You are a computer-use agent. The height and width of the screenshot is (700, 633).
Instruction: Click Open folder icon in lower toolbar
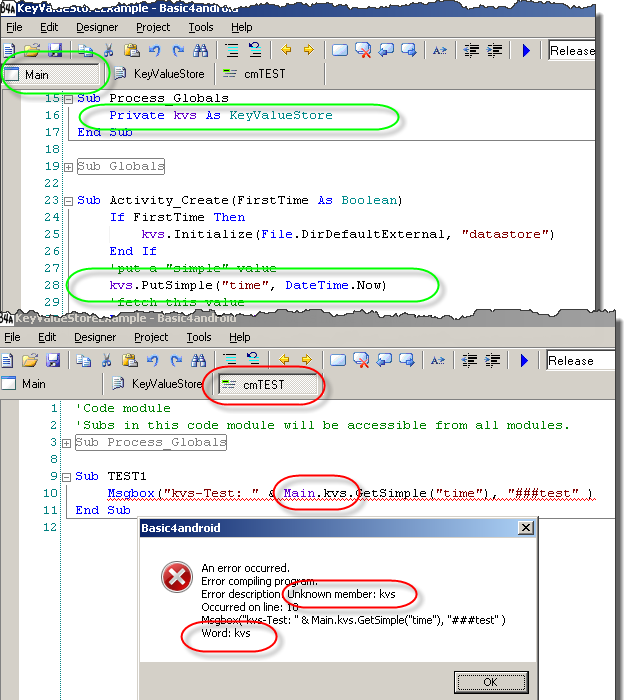click(30, 360)
